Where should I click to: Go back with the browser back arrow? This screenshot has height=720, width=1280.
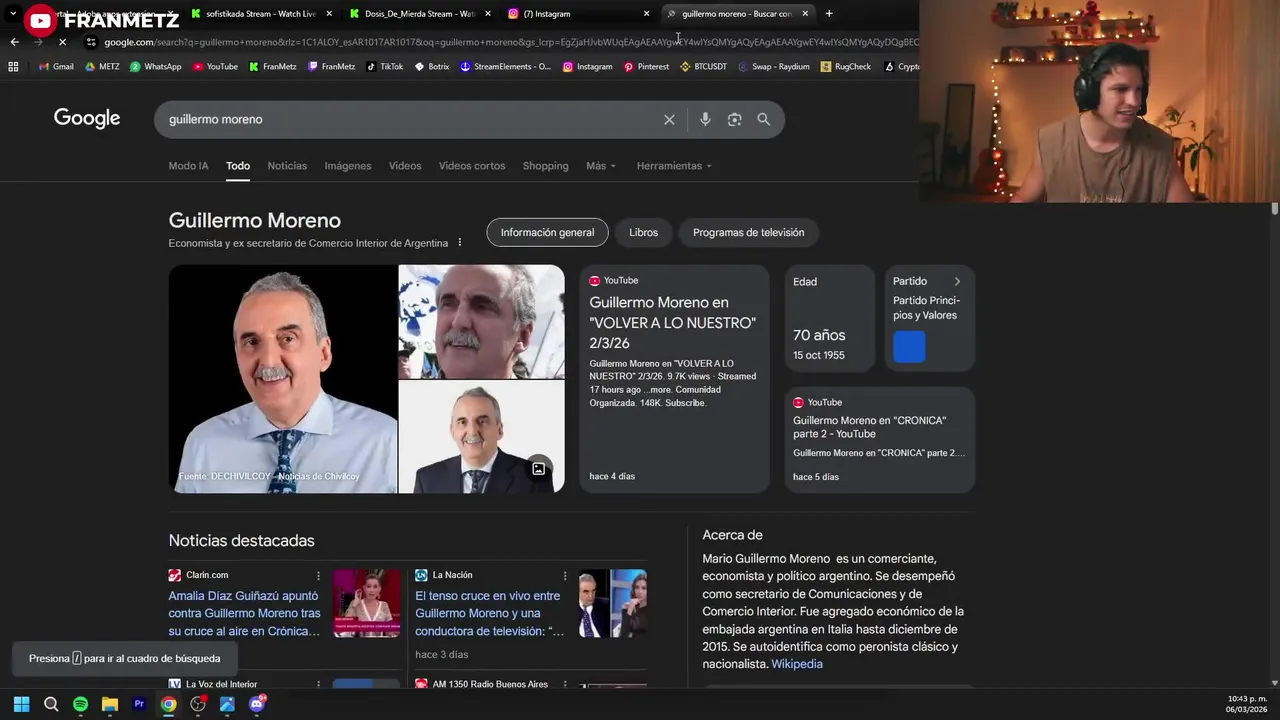pyautogui.click(x=14, y=42)
